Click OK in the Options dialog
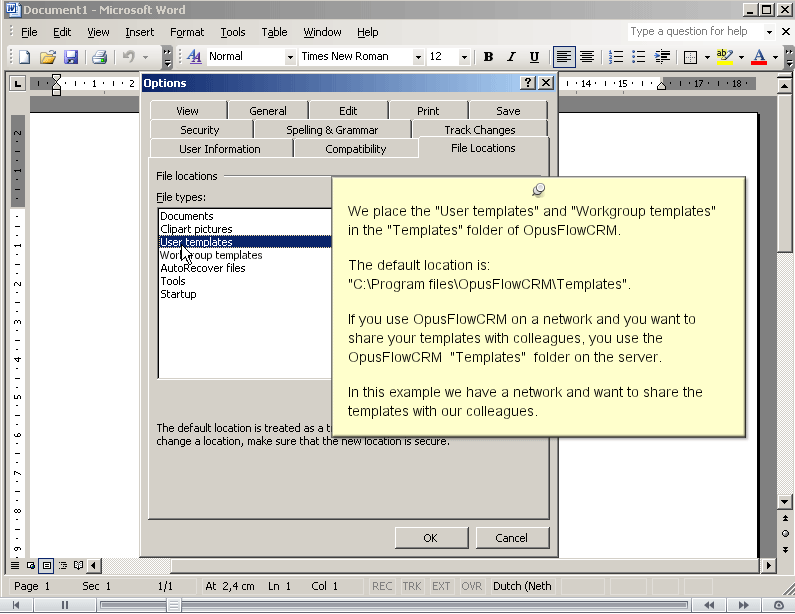The width and height of the screenshot is (795, 614). point(430,538)
